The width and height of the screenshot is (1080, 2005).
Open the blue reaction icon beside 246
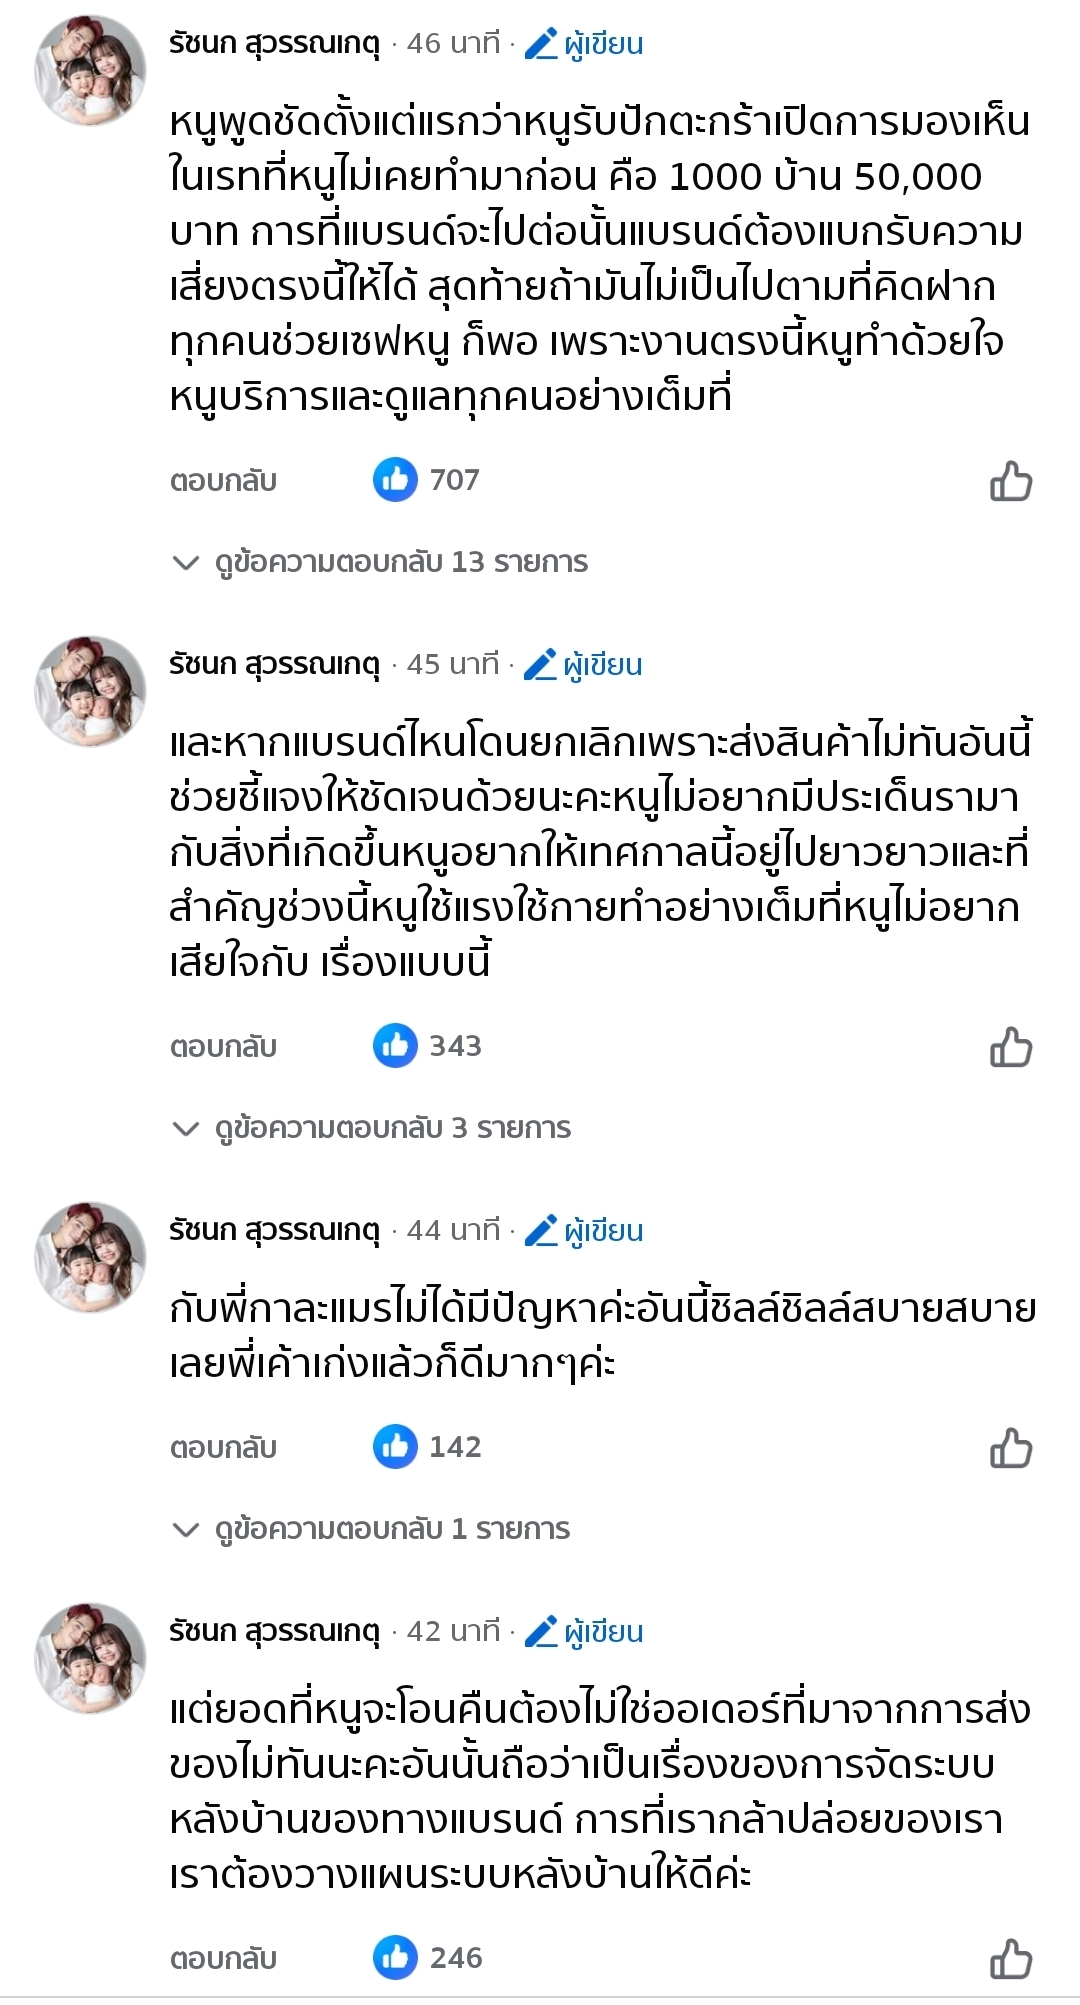pyautogui.click(x=395, y=1958)
